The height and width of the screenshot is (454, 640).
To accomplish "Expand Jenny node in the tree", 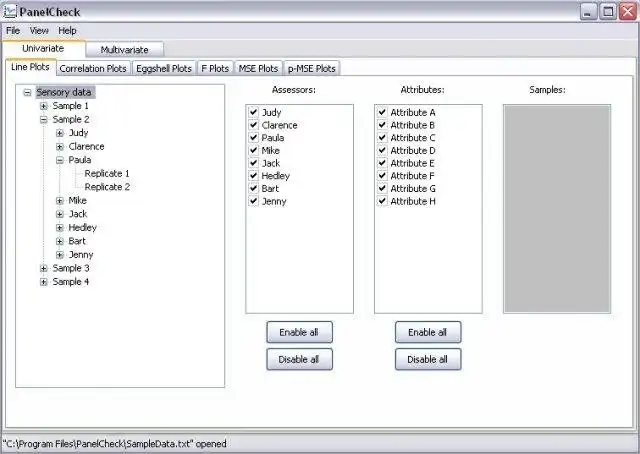I will [60, 255].
